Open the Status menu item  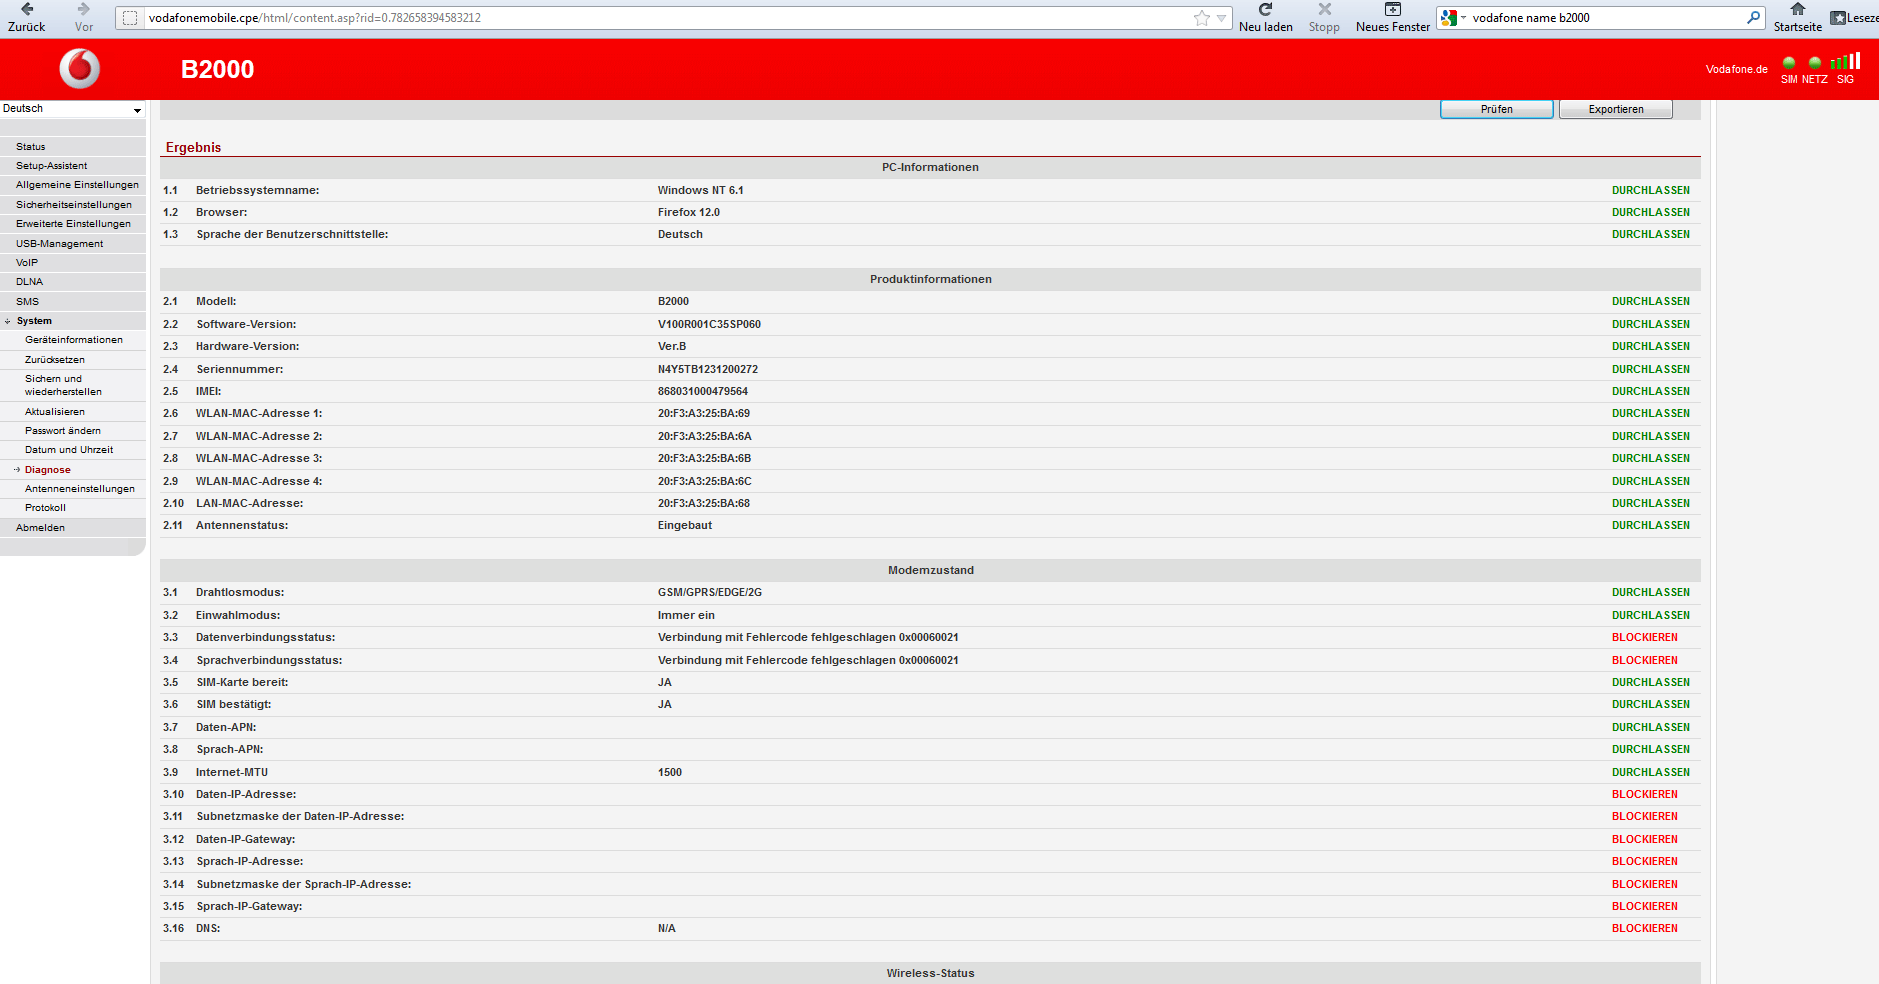tap(30, 147)
